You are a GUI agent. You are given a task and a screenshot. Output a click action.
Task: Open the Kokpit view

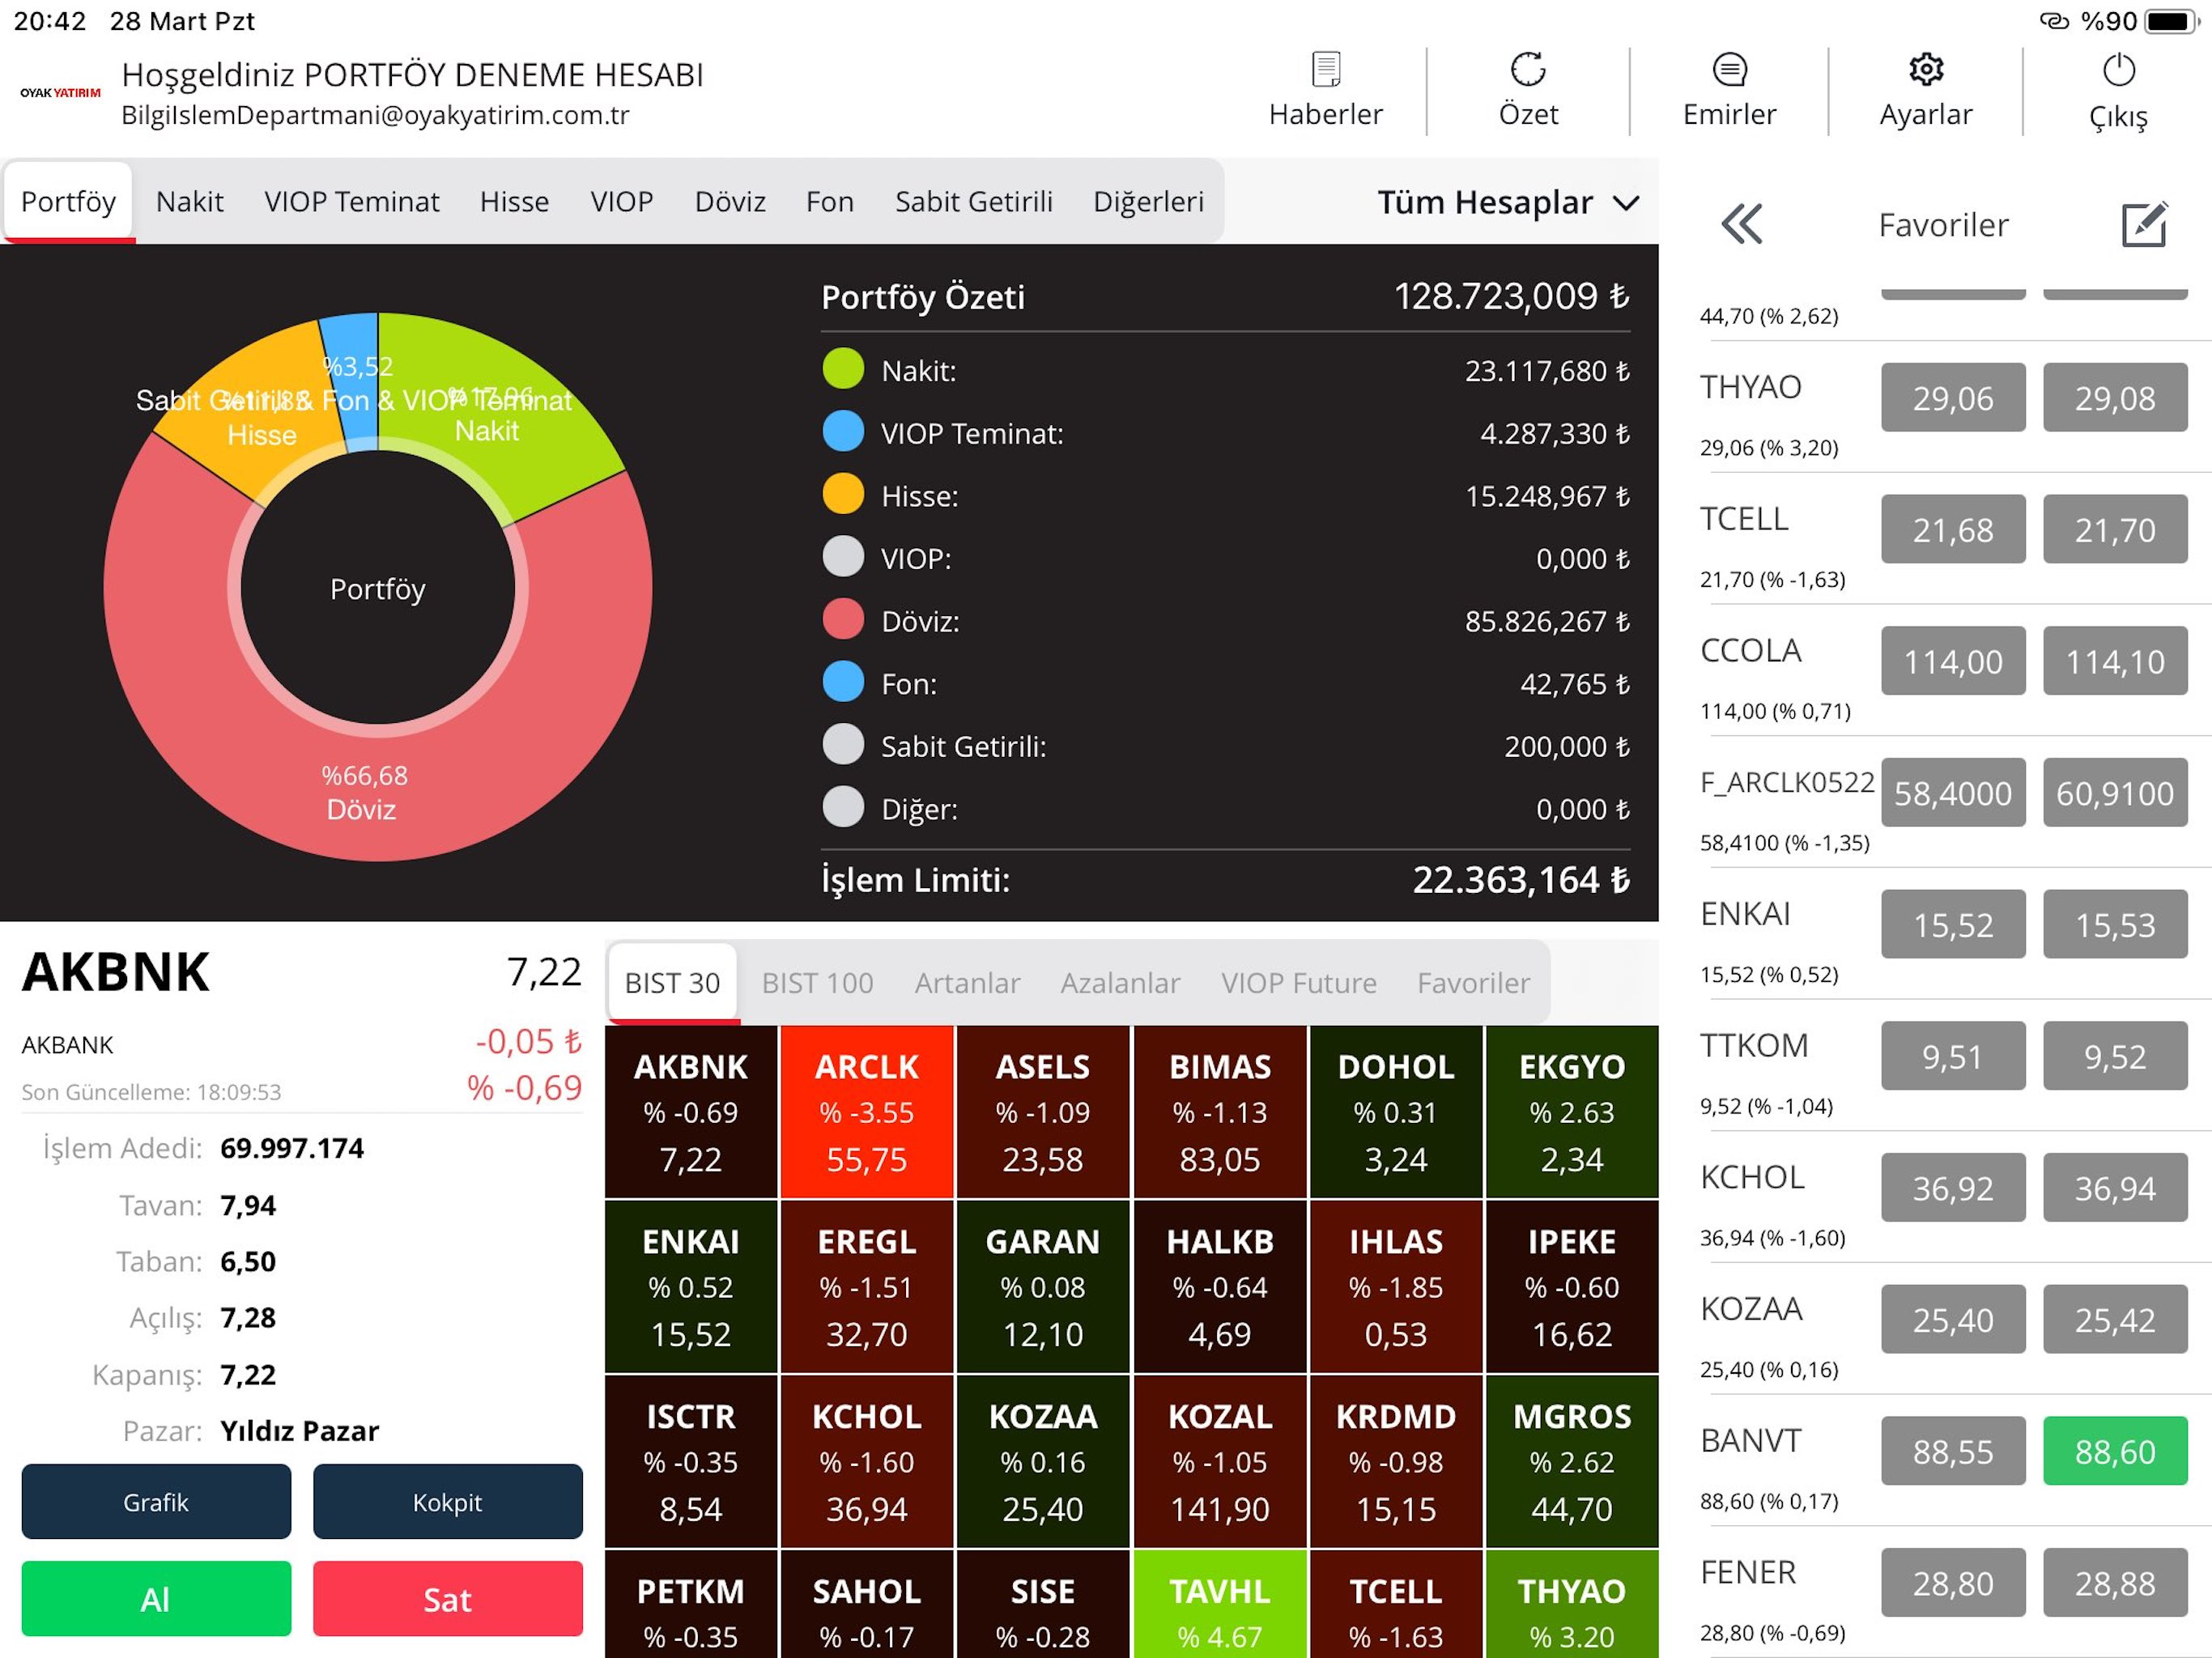coord(447,1502)
